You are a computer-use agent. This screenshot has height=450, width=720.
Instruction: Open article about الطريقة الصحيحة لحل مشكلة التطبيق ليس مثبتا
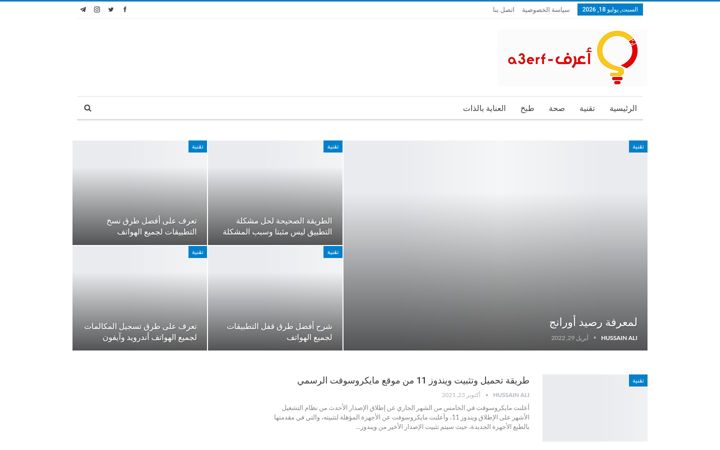pyautogui.click(x=277, y=226)
